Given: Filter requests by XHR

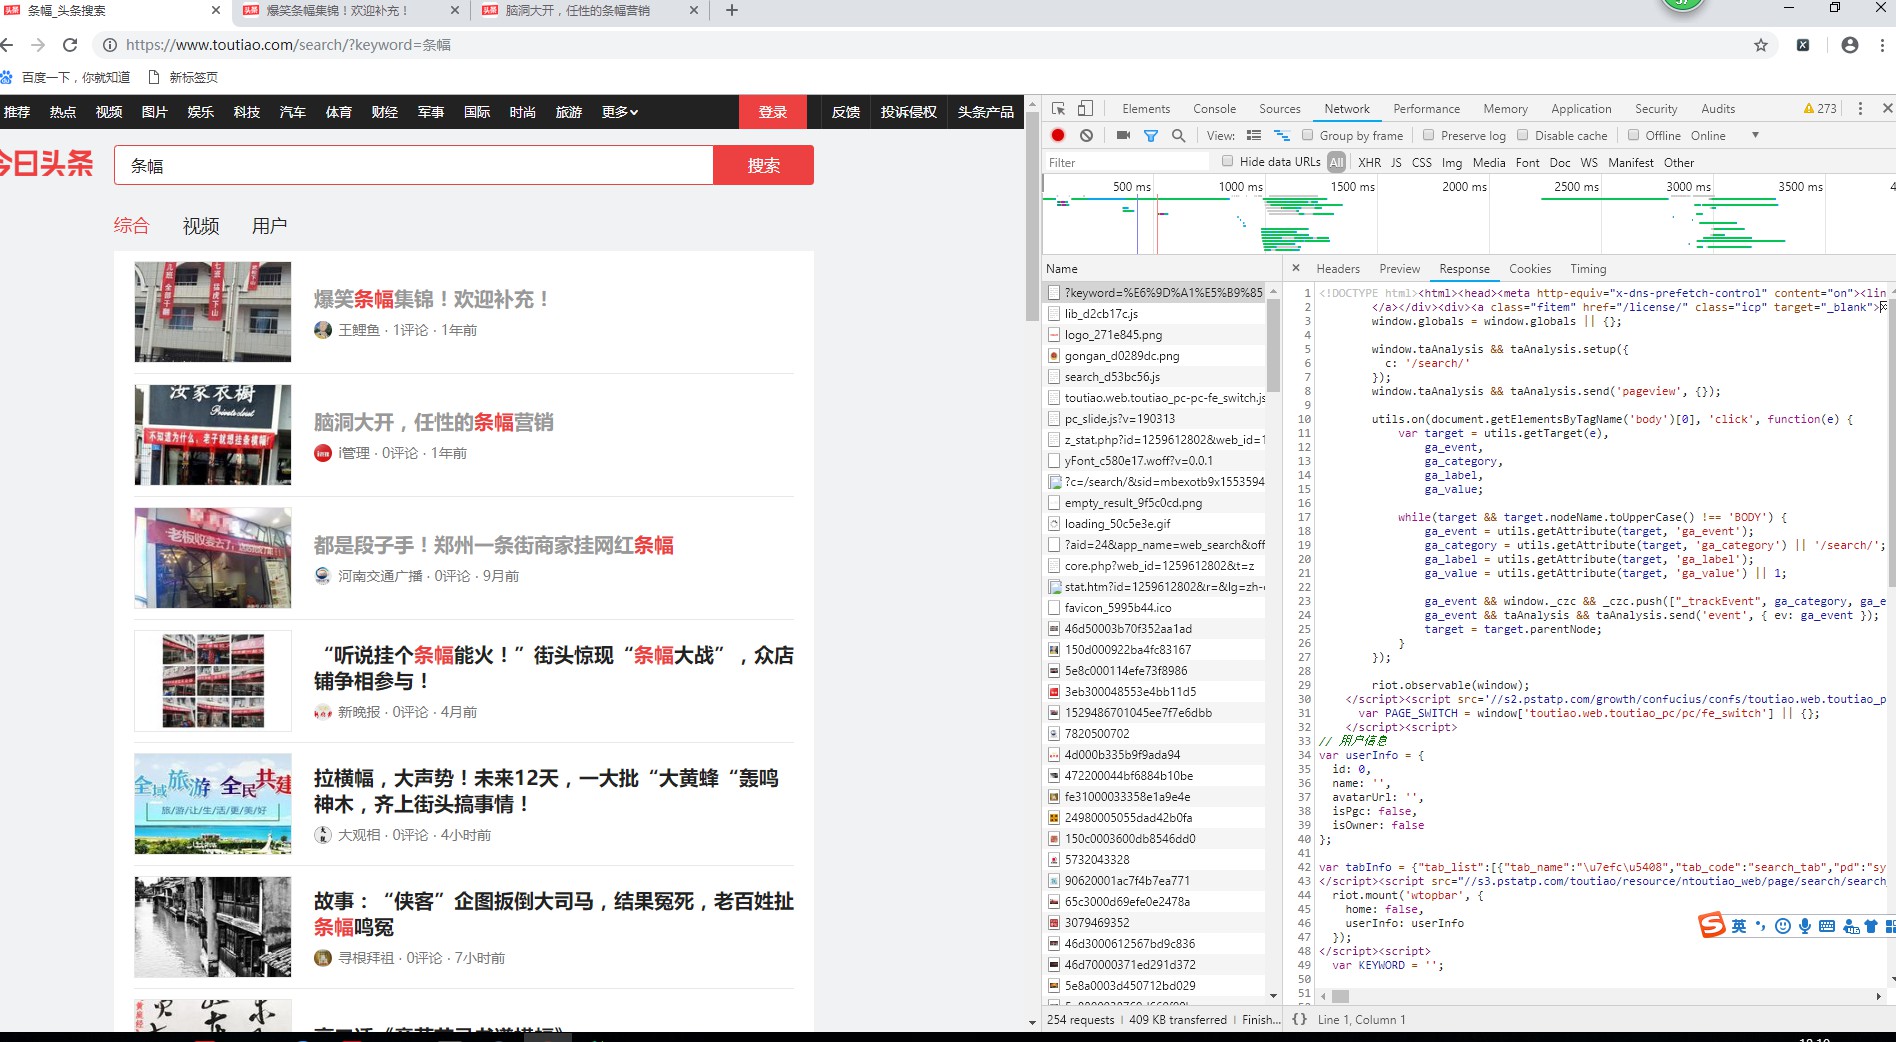Looking at the screenshot, I should coord(1369,162).
